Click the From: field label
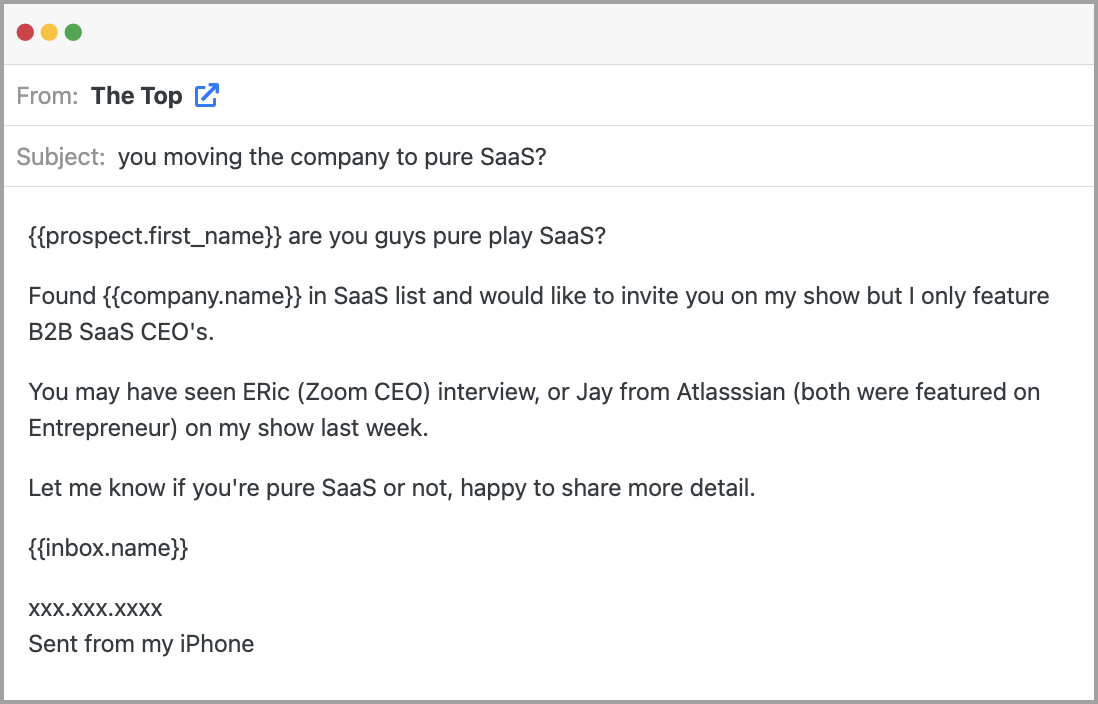The height and width of the screenshot is (704, 1098). pyautogui.click(x=47, y=96)
